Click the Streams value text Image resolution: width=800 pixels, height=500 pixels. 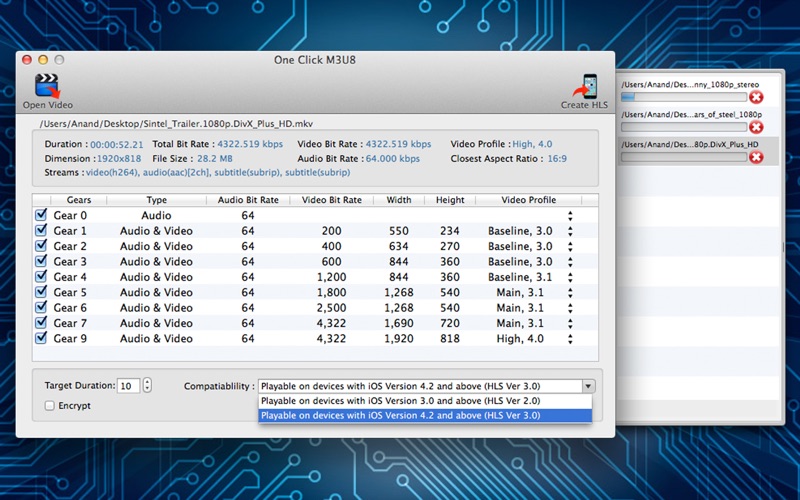click(x=218, y=172)
